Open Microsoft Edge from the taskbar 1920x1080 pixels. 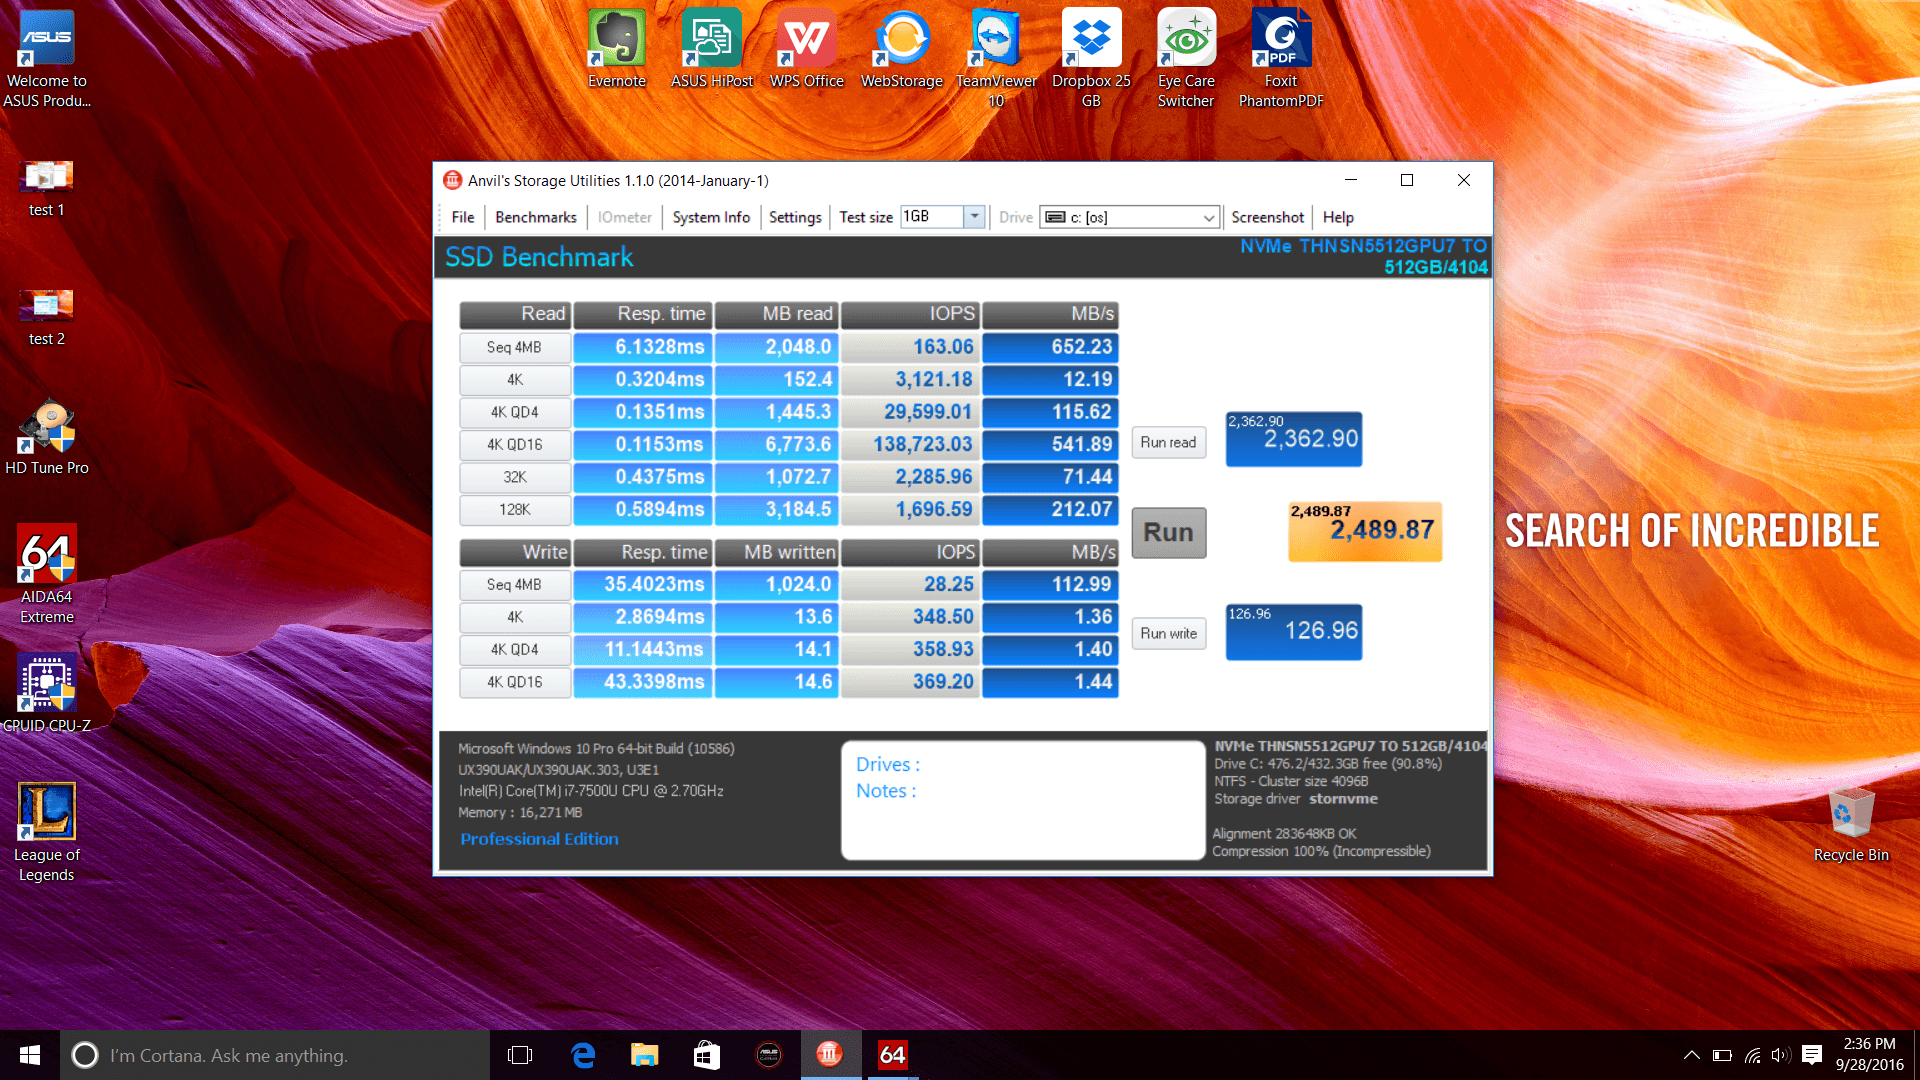click(583, 1055)
